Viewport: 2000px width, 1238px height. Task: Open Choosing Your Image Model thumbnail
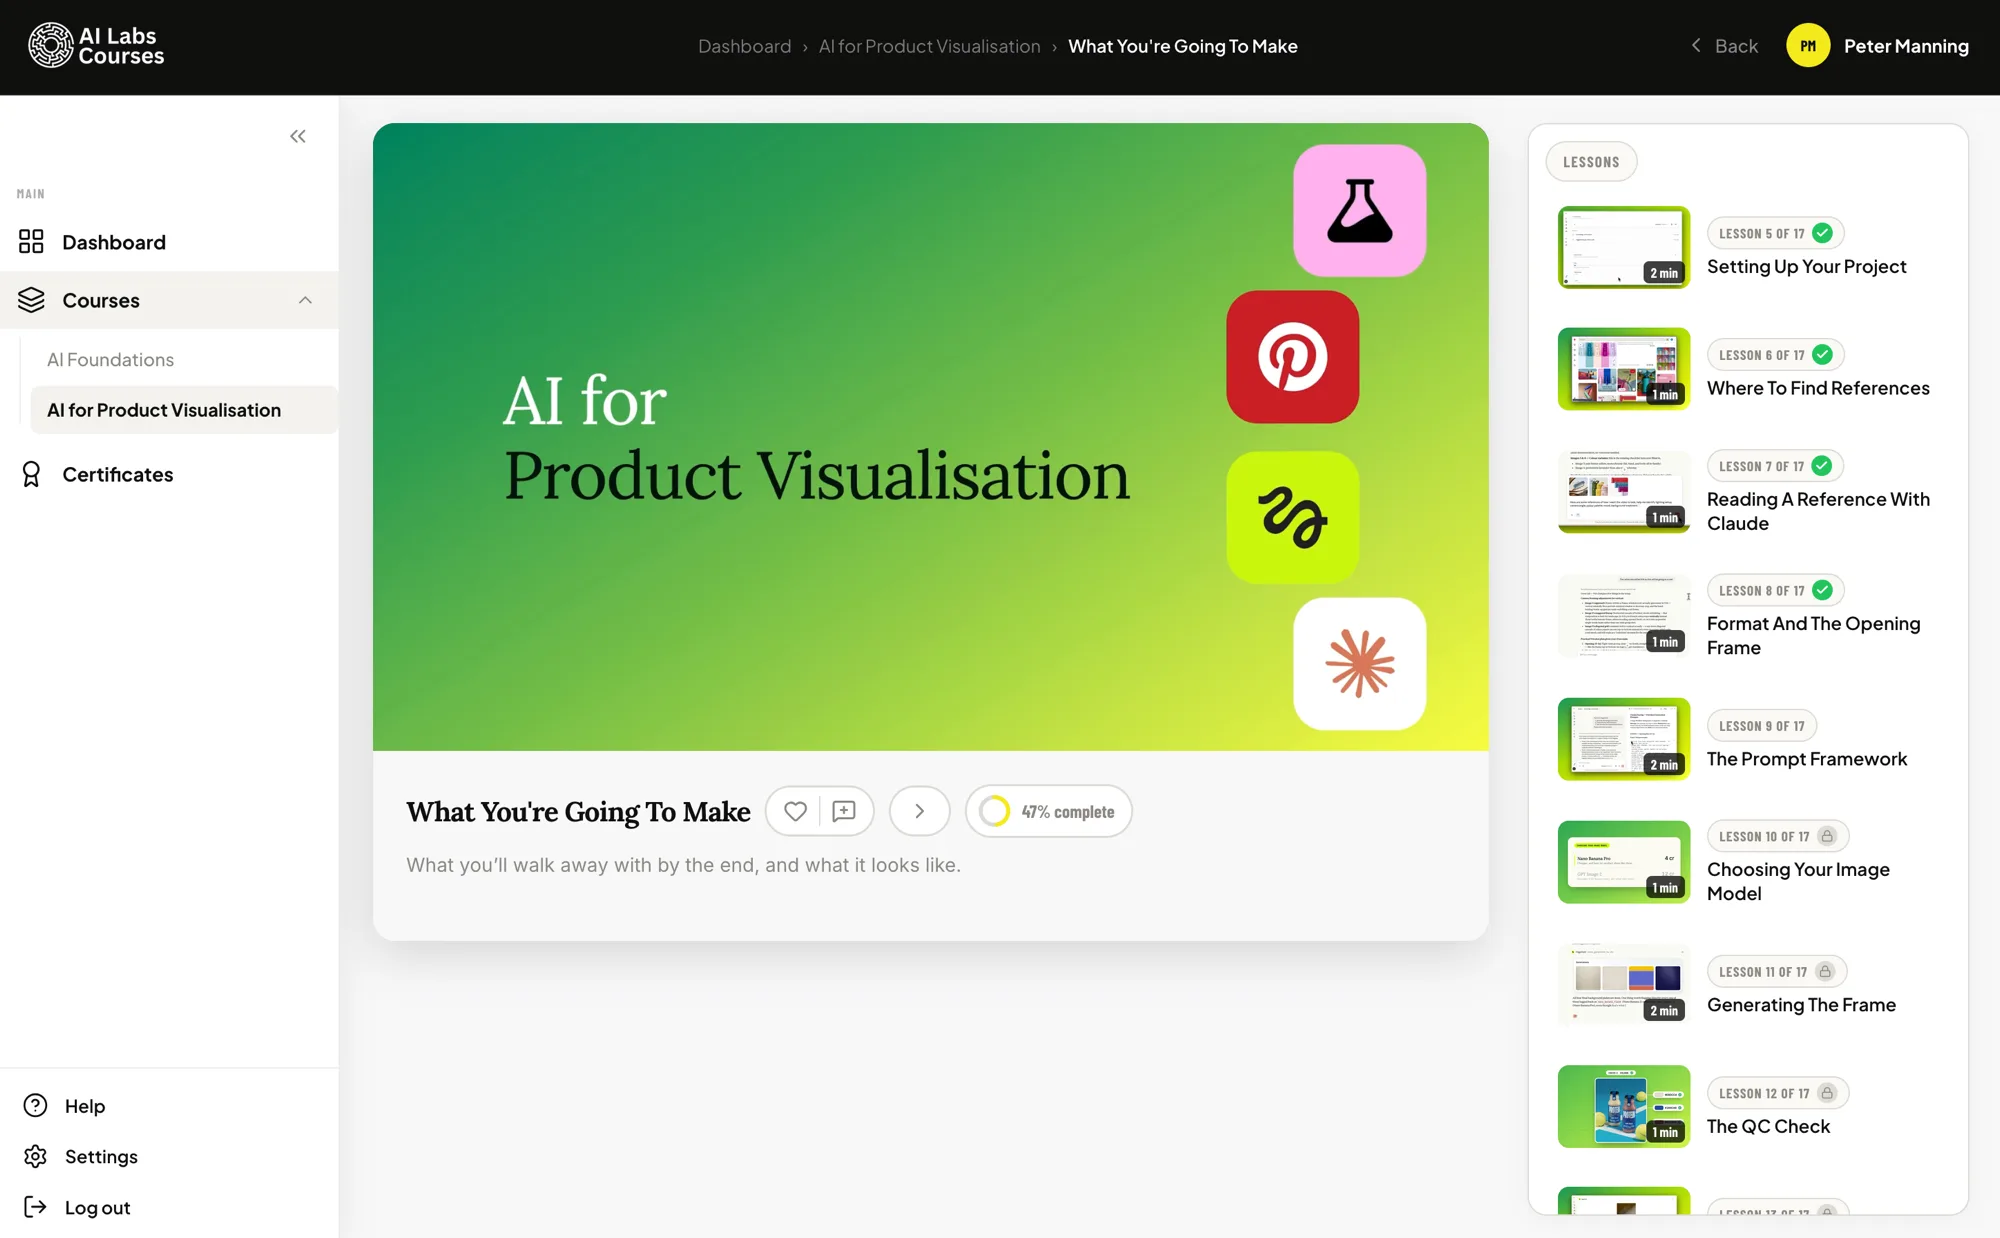tap(1623, 862)
